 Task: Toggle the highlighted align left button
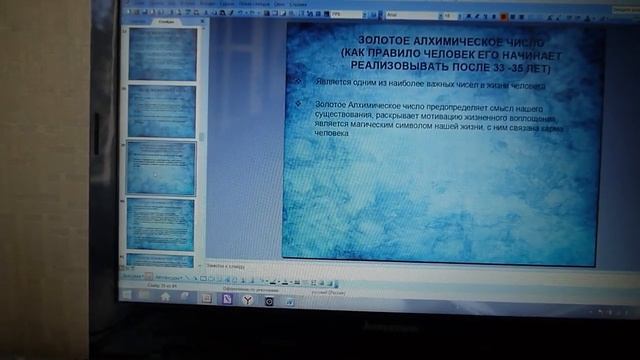pos(504,16)
